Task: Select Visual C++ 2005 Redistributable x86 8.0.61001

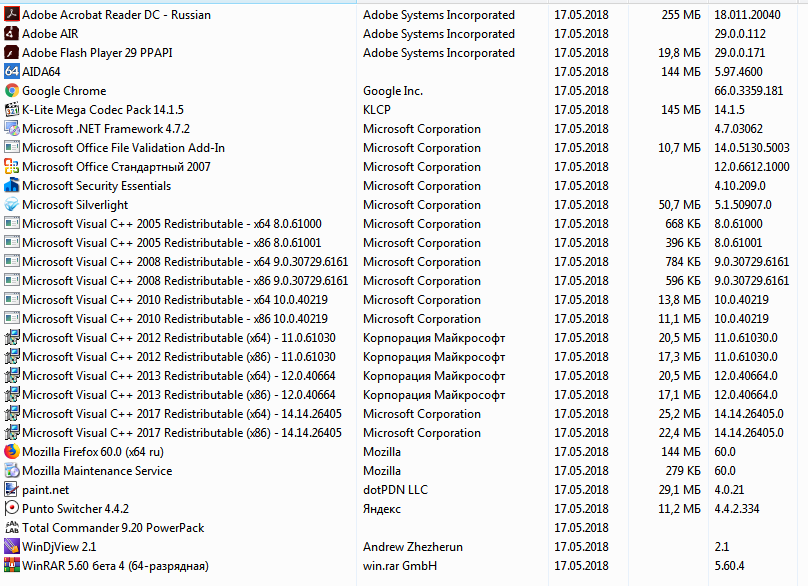Action: (x=172, y=243)
